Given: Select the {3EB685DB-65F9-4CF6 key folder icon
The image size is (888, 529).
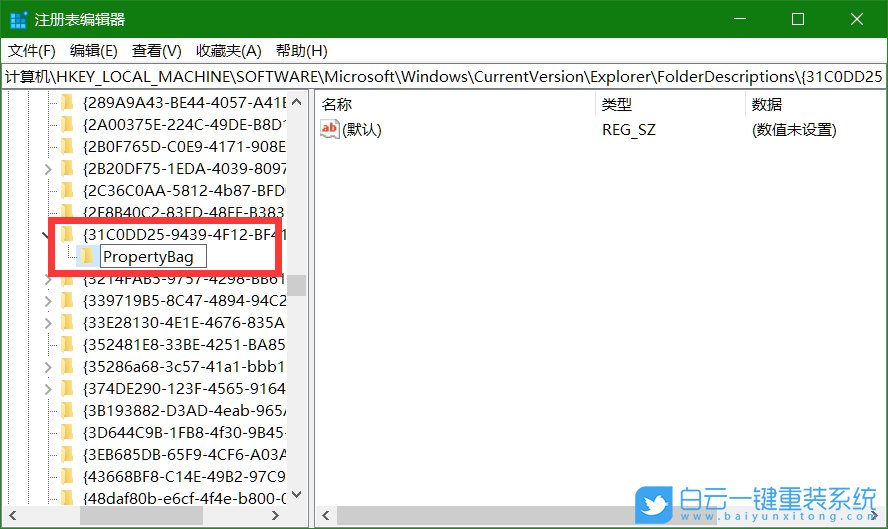Looking at the screenshot, I should click(x=67, y=454).
